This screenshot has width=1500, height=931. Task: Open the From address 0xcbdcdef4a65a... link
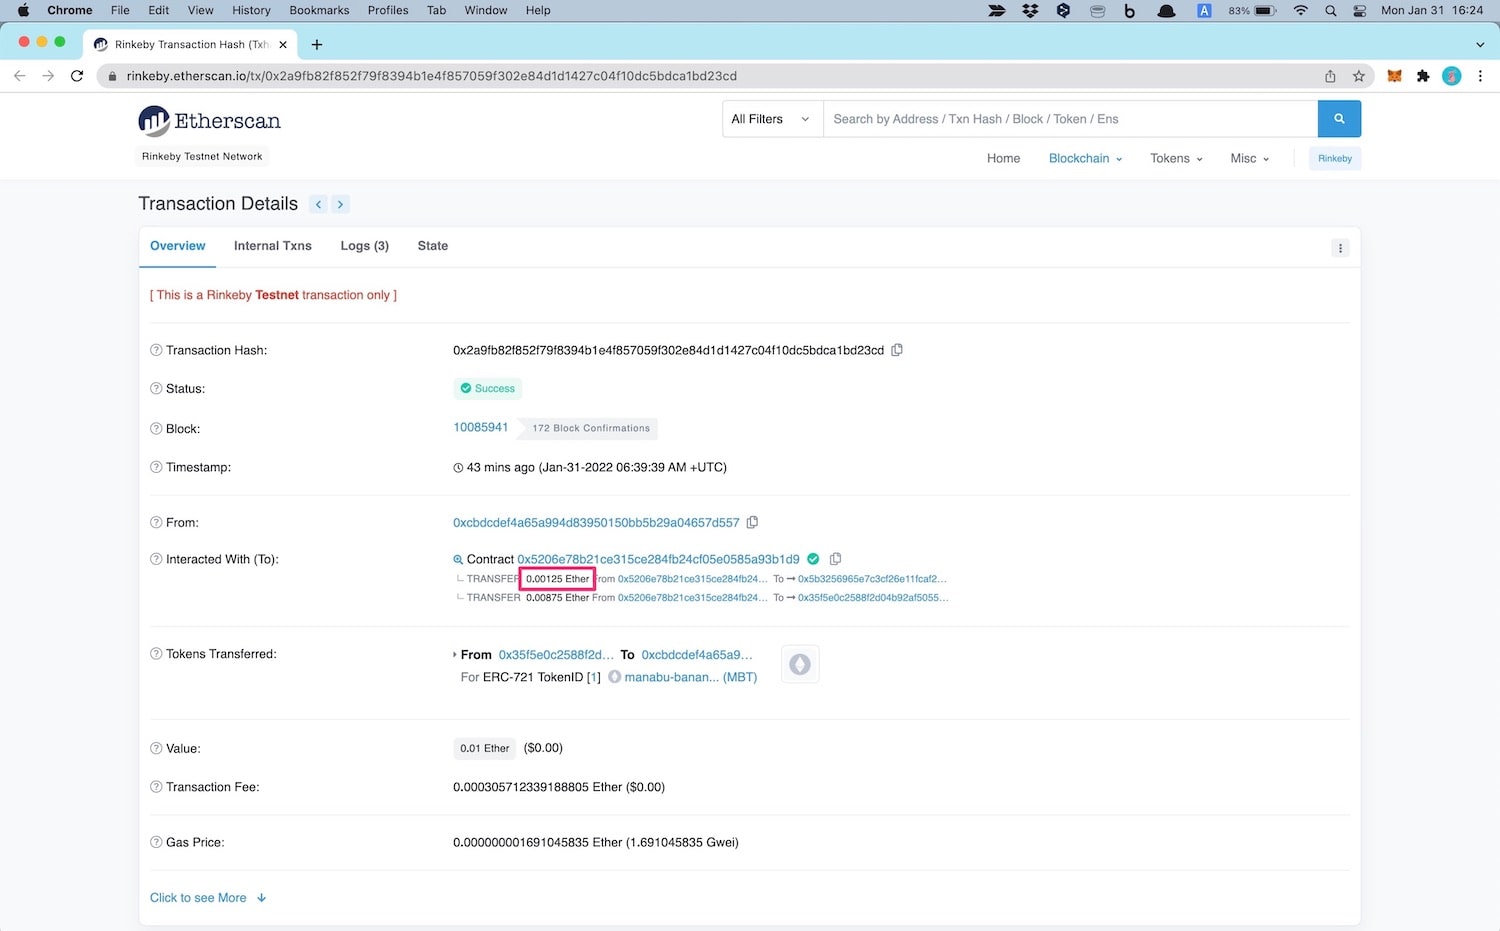596,522
